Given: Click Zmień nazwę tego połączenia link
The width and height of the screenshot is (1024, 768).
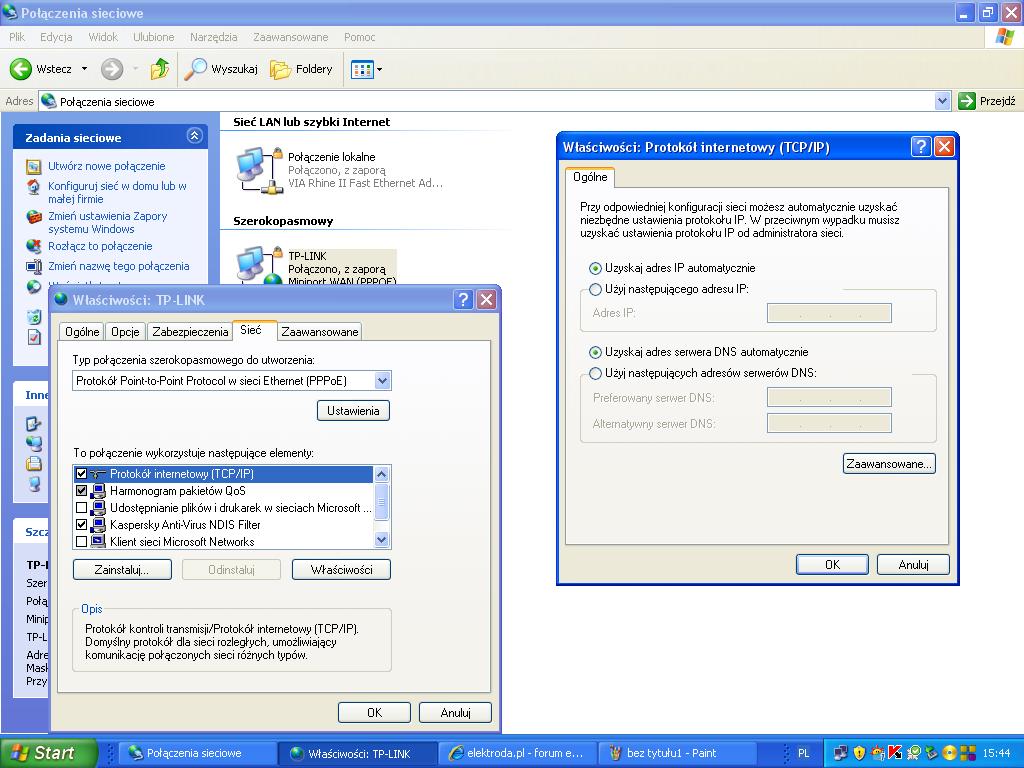Looking at the screenshot, I should (x=119, y=266).
